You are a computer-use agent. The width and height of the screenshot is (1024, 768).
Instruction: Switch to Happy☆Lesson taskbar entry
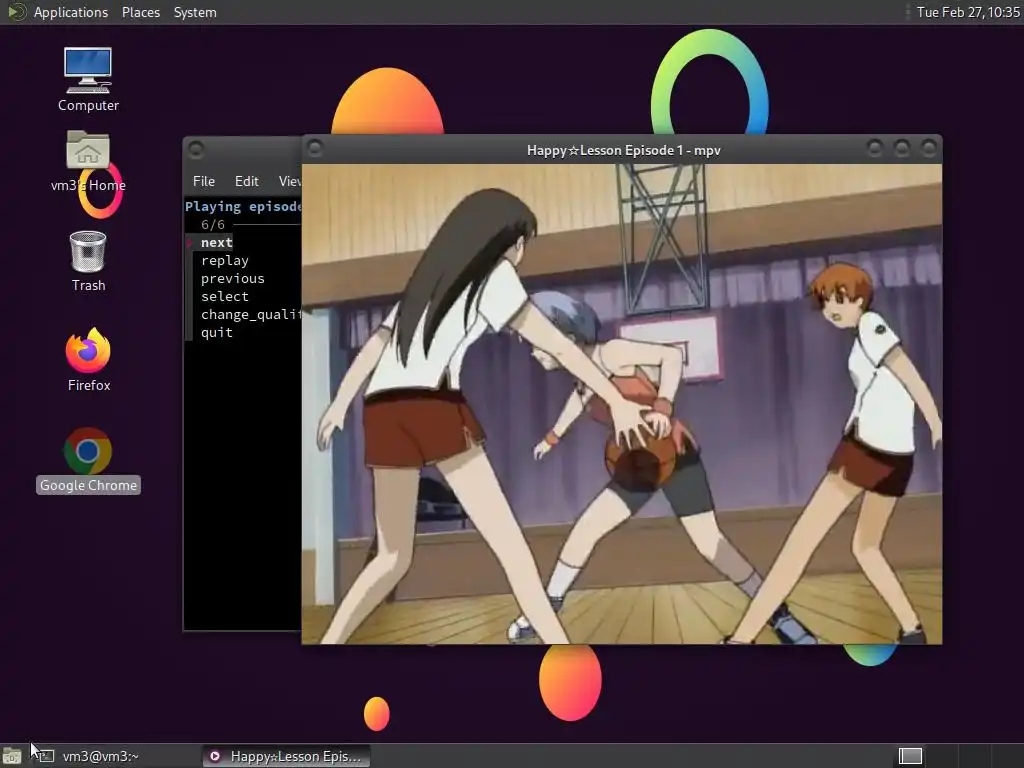(x=285, y=756)
